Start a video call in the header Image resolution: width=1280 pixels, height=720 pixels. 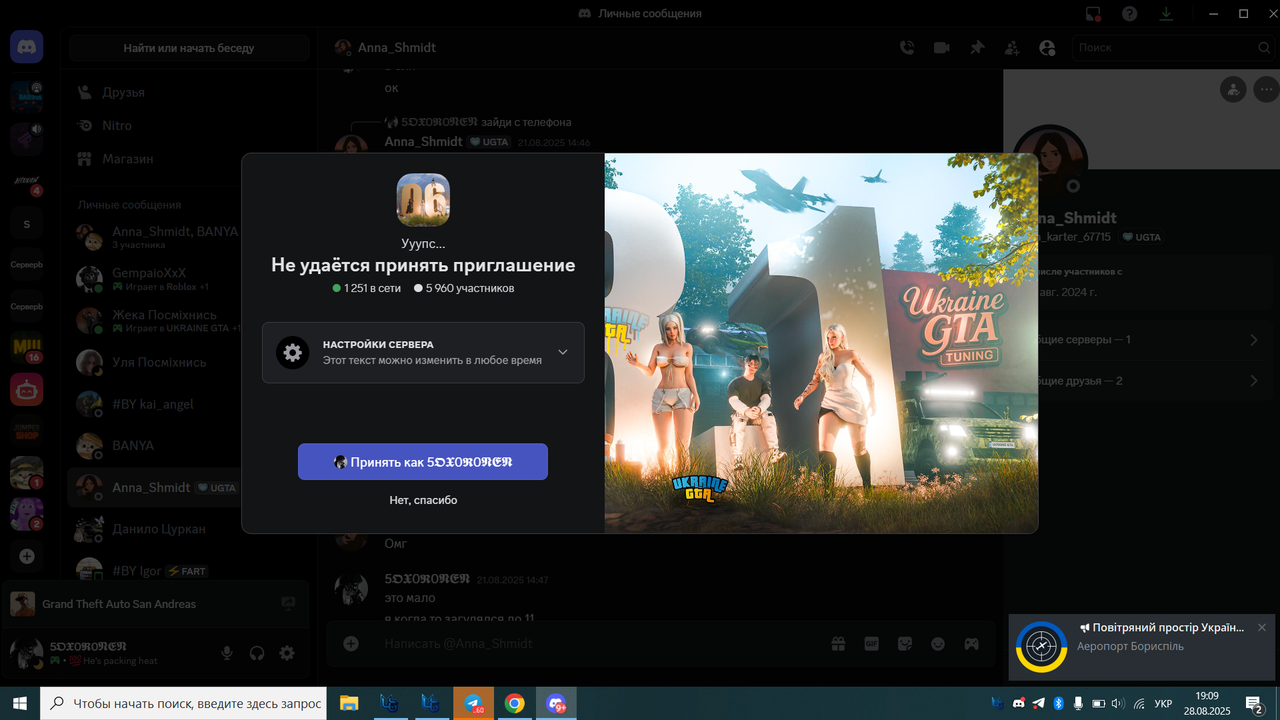click(x=941, y=47)
